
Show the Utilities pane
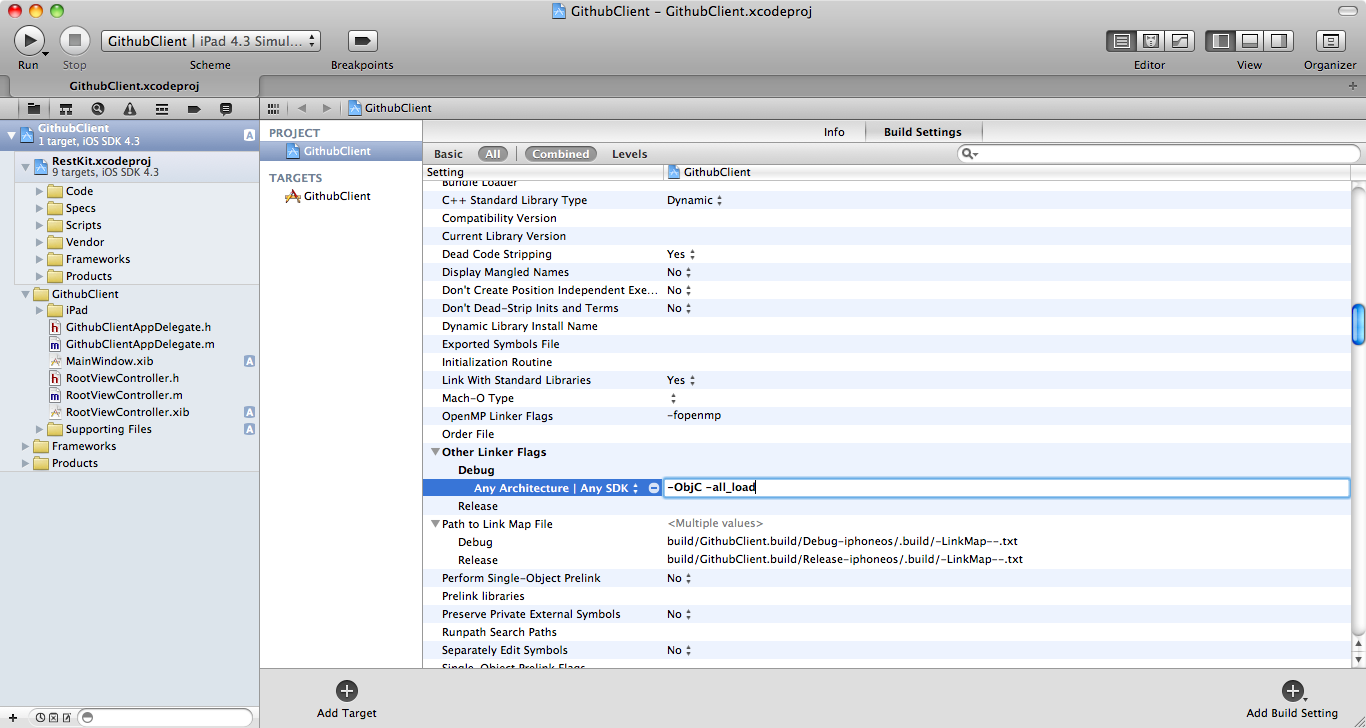[x=1278, y=41]
